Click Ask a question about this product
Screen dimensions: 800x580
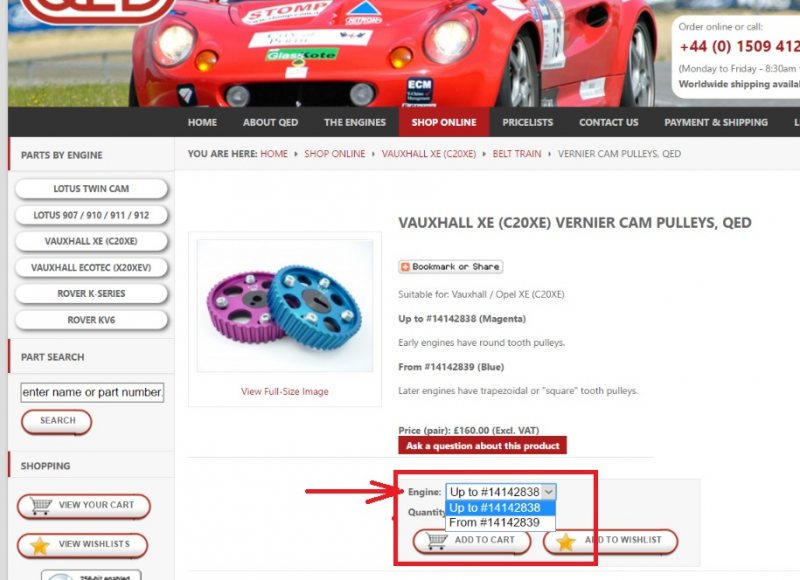pos(482,445)
